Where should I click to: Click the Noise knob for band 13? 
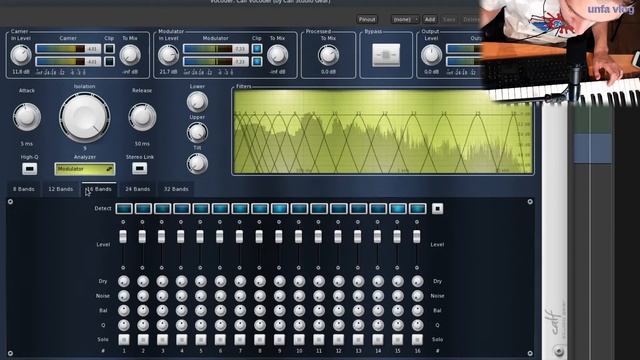[x=358, y=296]
